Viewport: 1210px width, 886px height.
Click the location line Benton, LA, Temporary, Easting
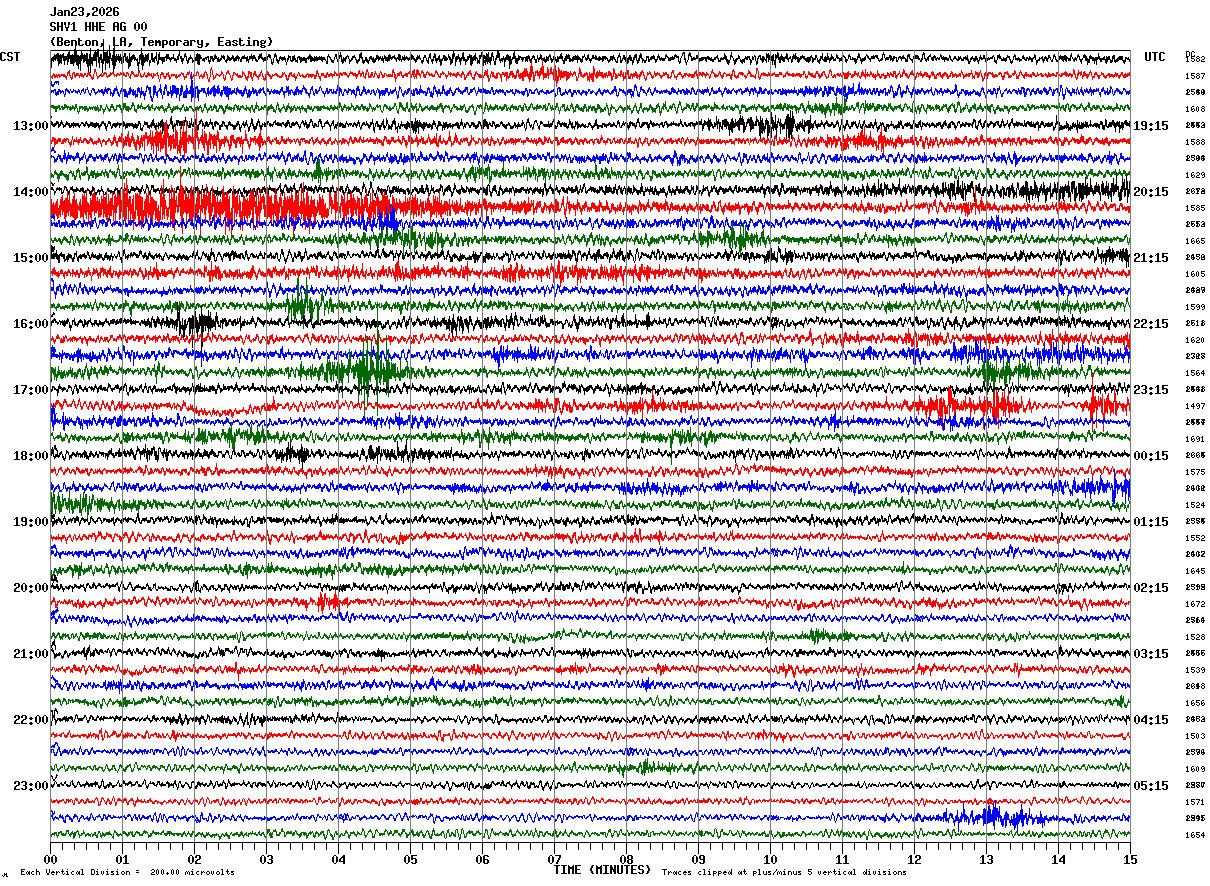[x=161, y=42]
